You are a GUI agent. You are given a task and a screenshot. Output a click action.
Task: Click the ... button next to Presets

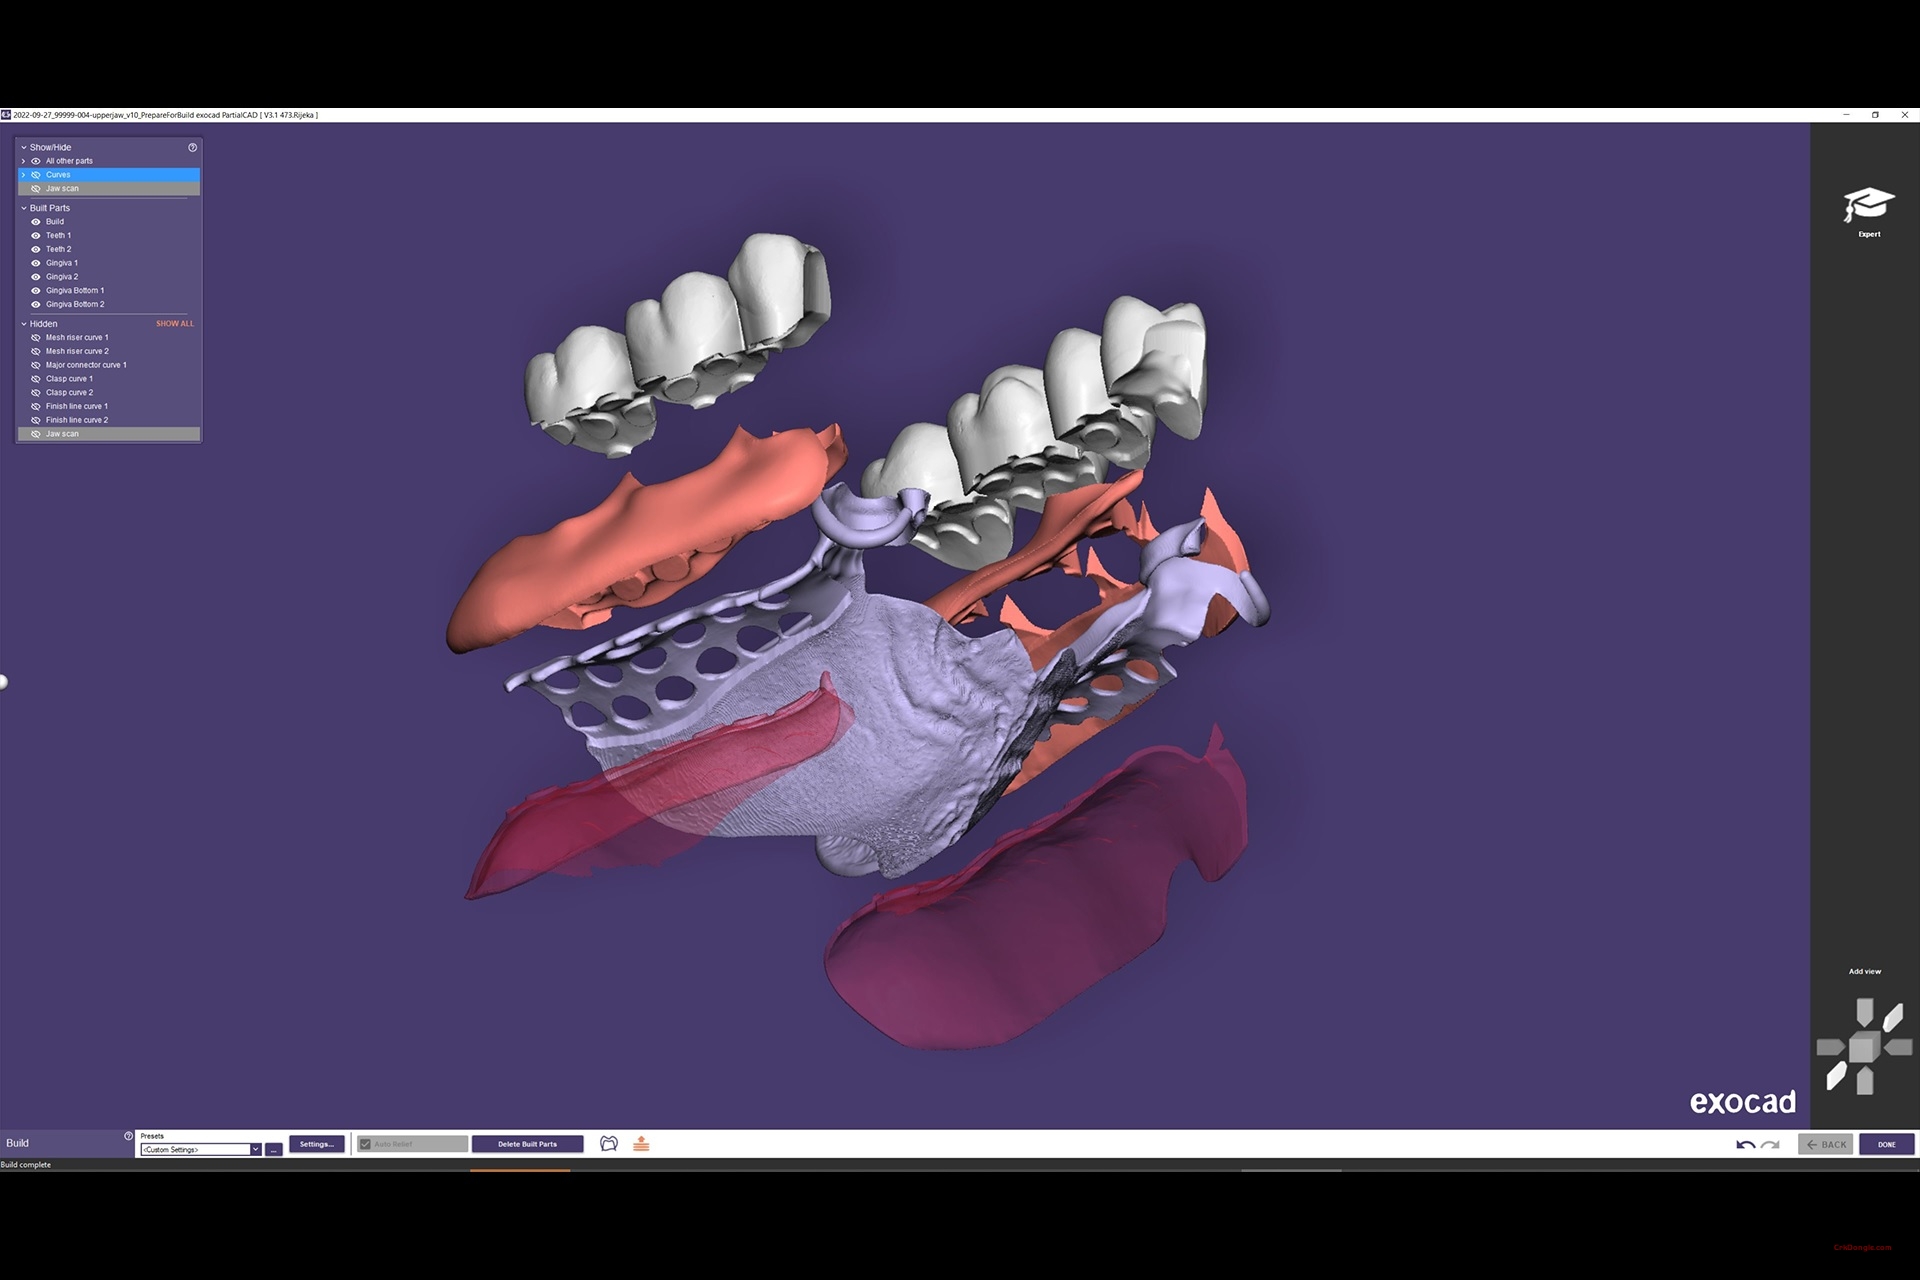click(273, 1149)
